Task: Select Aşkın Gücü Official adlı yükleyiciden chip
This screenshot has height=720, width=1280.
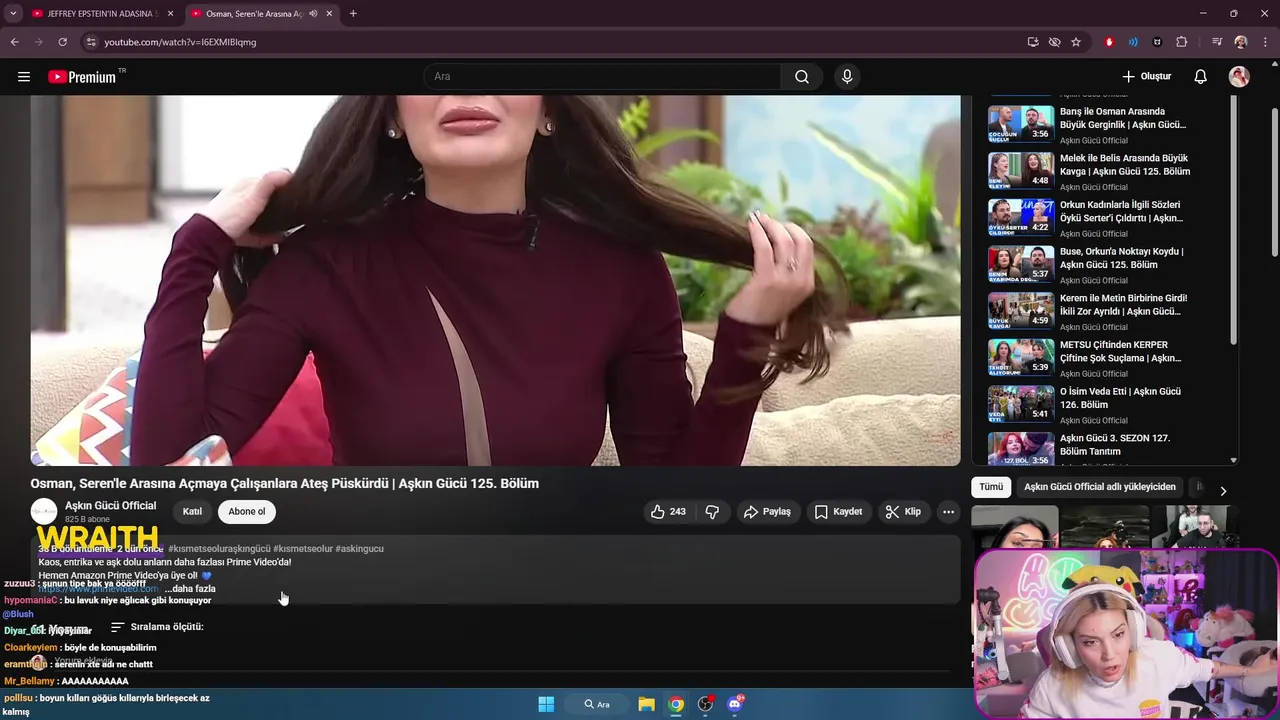Action: point(1100,487)
